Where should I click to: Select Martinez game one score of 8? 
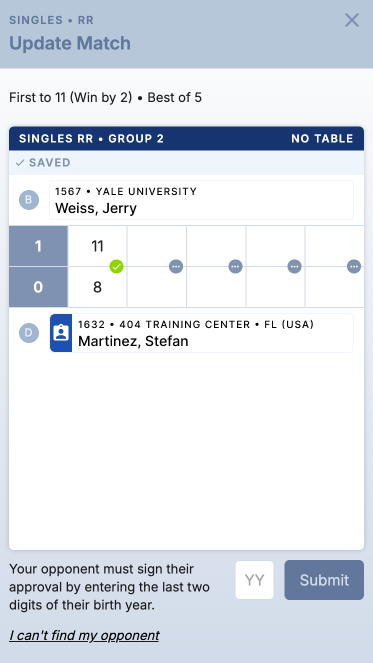click(x=97, y=287)
